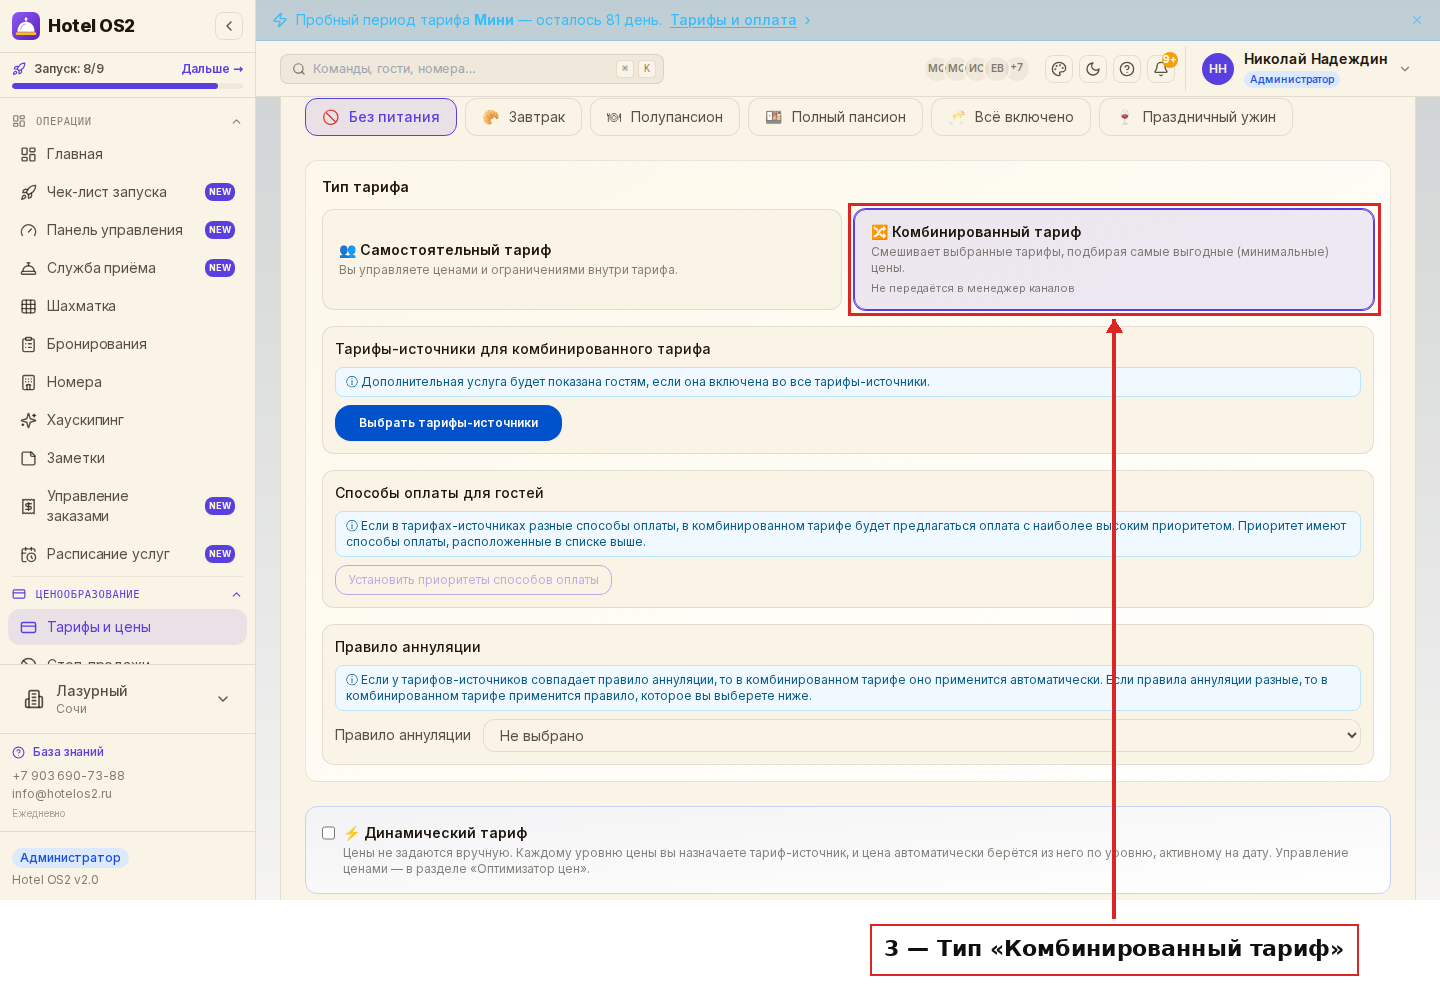
Task: Click the Управление заказами icon
Action: [x=28, y=506]
